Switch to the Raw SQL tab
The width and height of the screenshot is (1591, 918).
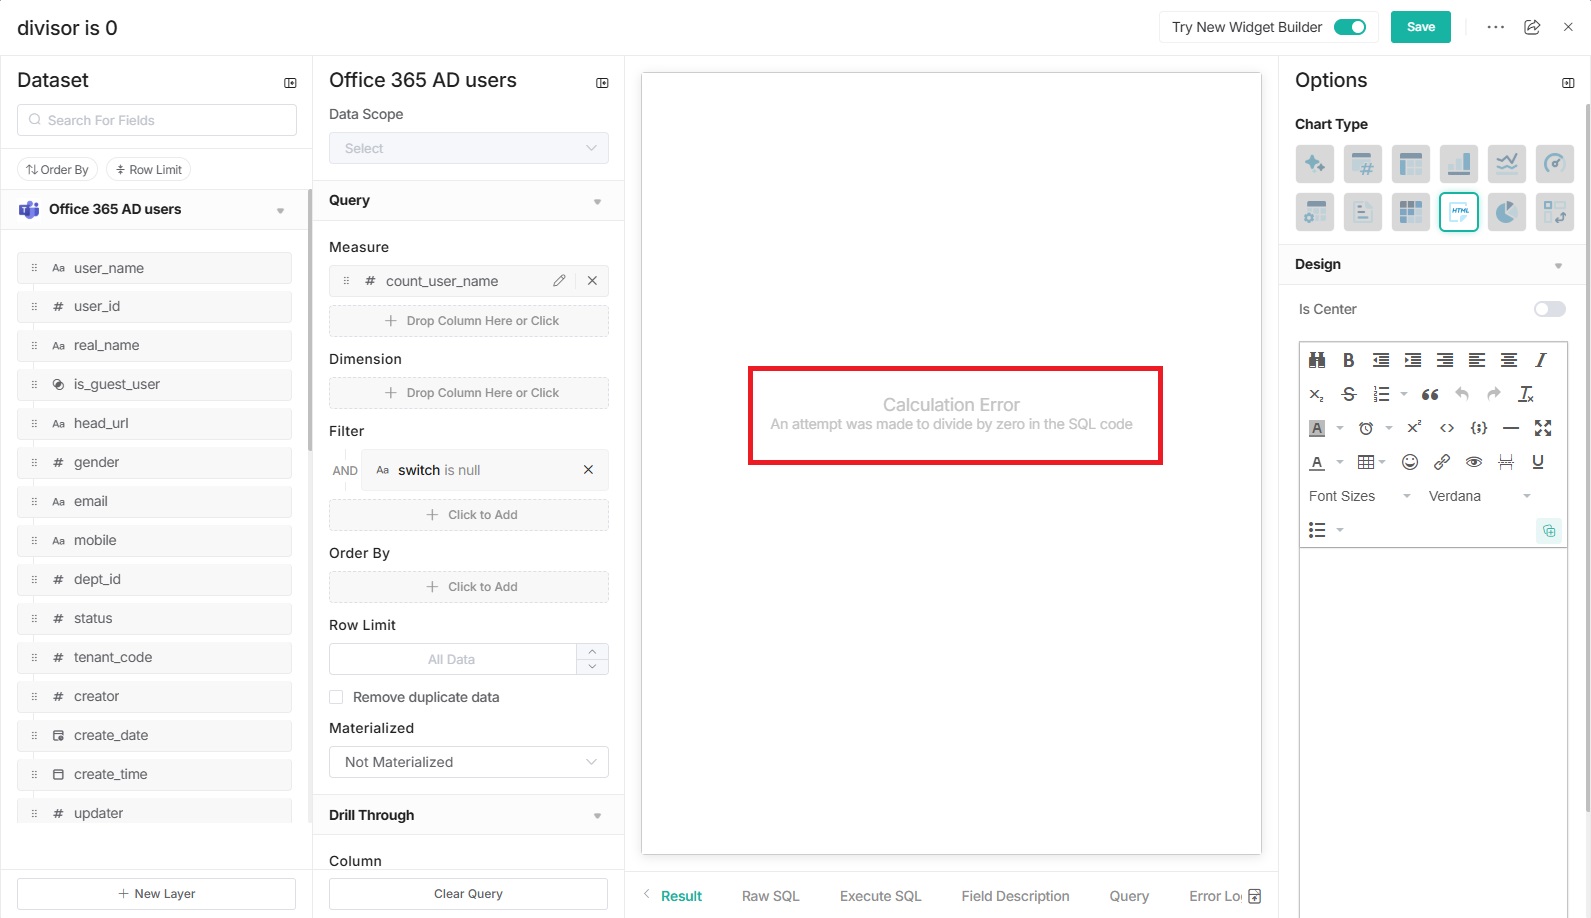(770, 896)
